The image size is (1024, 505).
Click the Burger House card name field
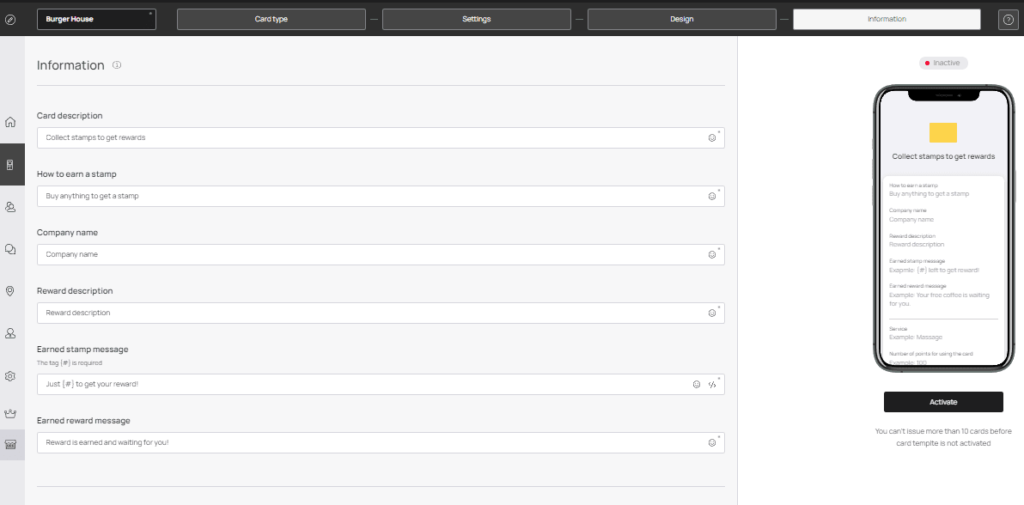pyautogui.click(x=97, y=20)
